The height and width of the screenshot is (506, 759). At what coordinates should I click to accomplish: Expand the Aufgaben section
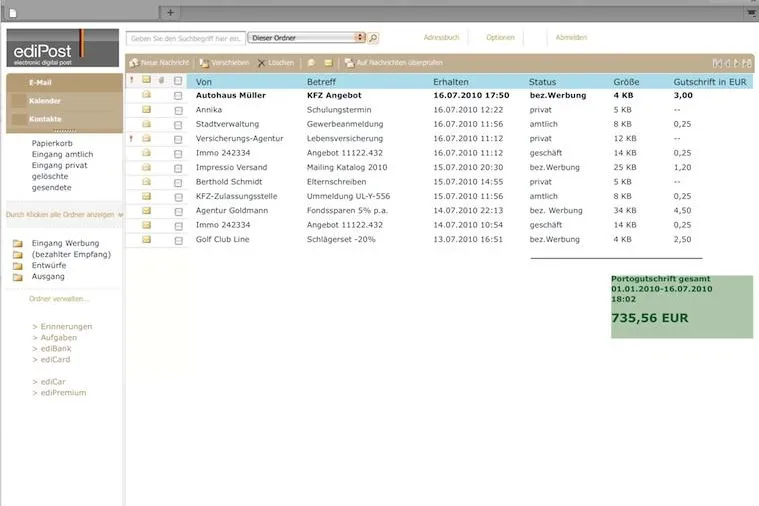[x=54, y=337]
